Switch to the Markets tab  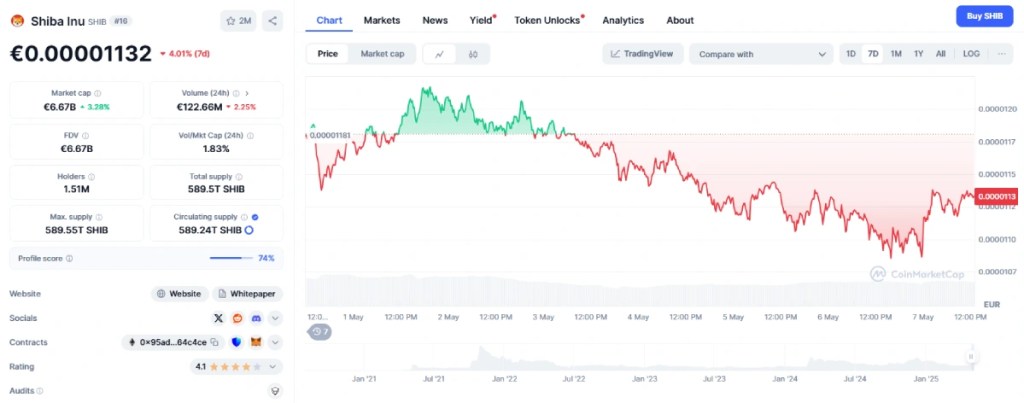tap(382, 20)
